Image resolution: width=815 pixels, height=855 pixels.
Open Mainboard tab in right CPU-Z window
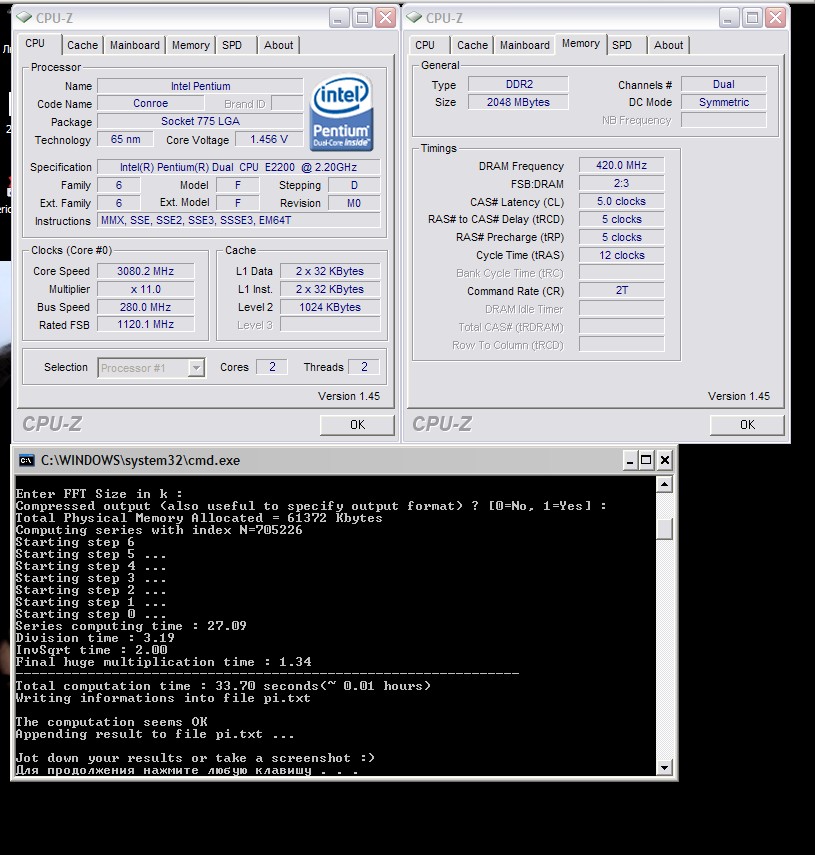coord(524,45)
